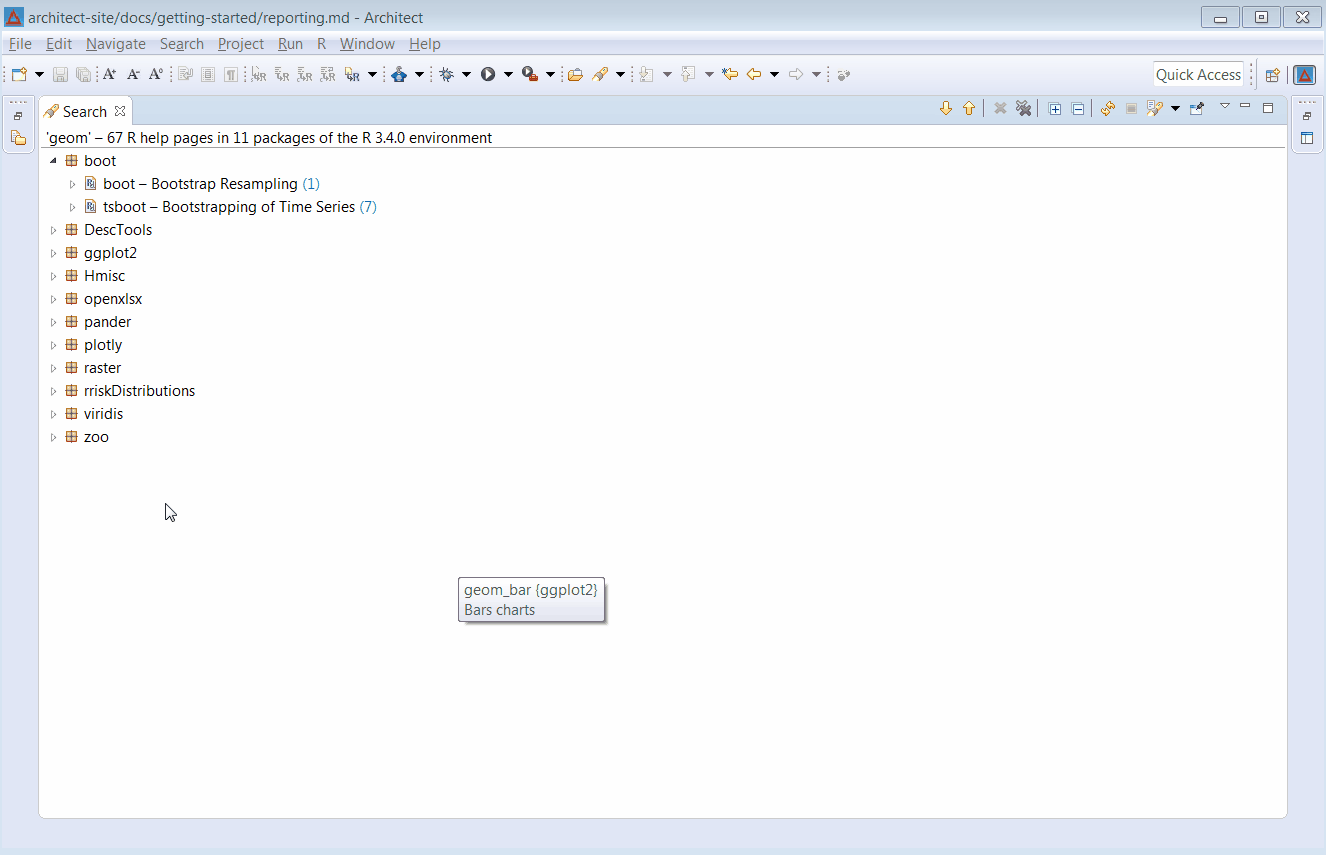Increase font size with A+ icon
Viewport: 1326px width, 855px height.
click(x=110, y=74)
